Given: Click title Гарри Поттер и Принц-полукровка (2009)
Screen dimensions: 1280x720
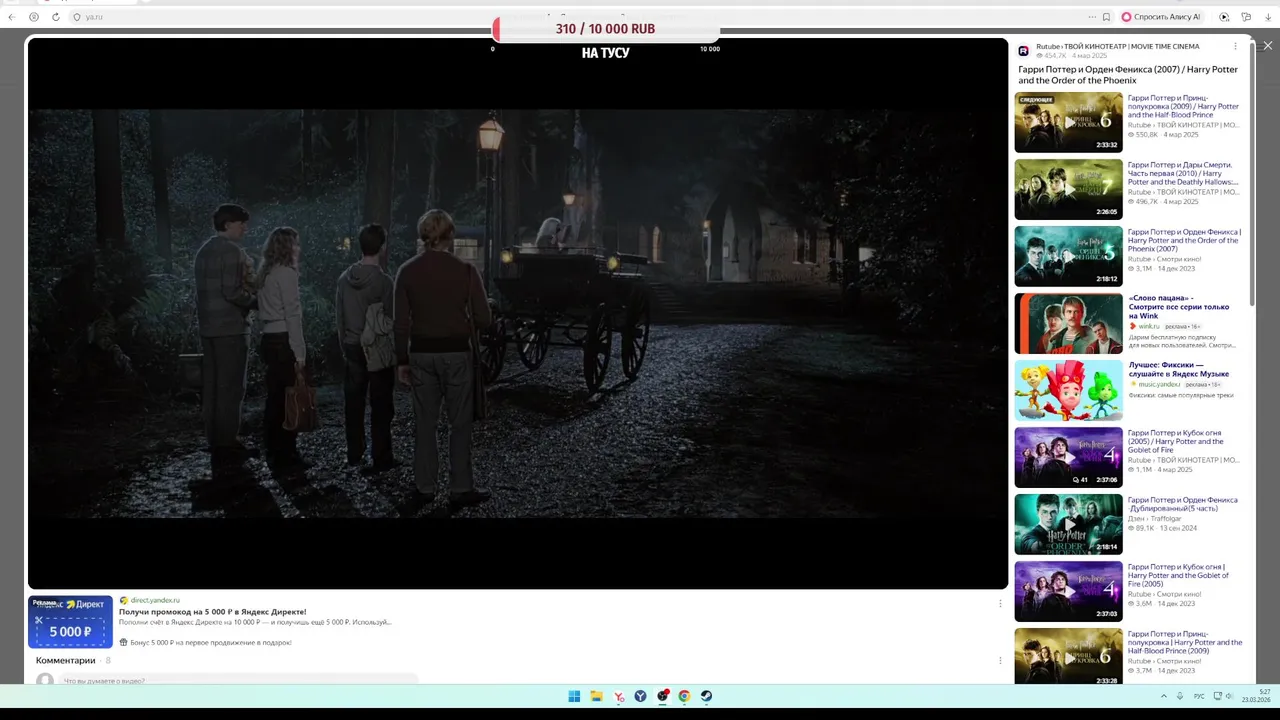Looking at the screenshot, I should (x=1183, y=106).
